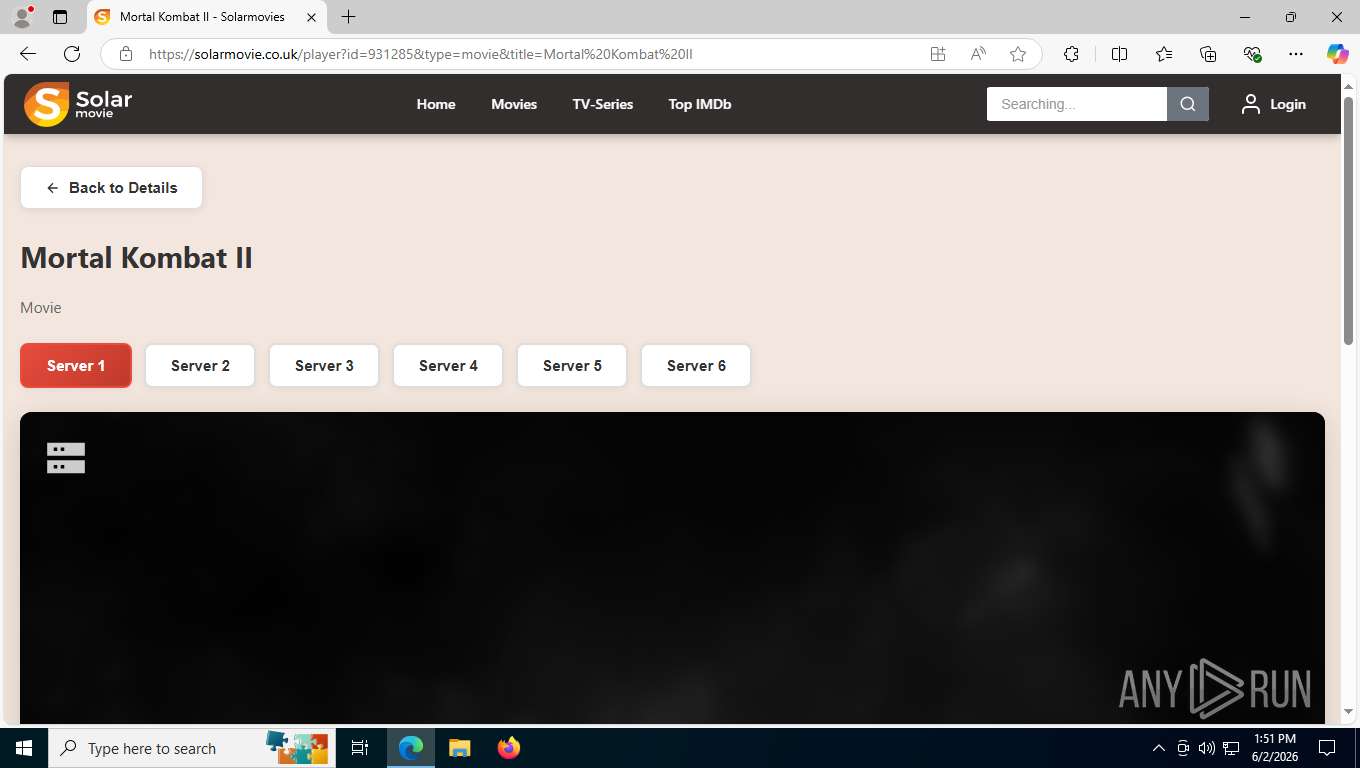Select Server 1
The height and width of the screenshot is (768, 1360).
coord(76,366)
